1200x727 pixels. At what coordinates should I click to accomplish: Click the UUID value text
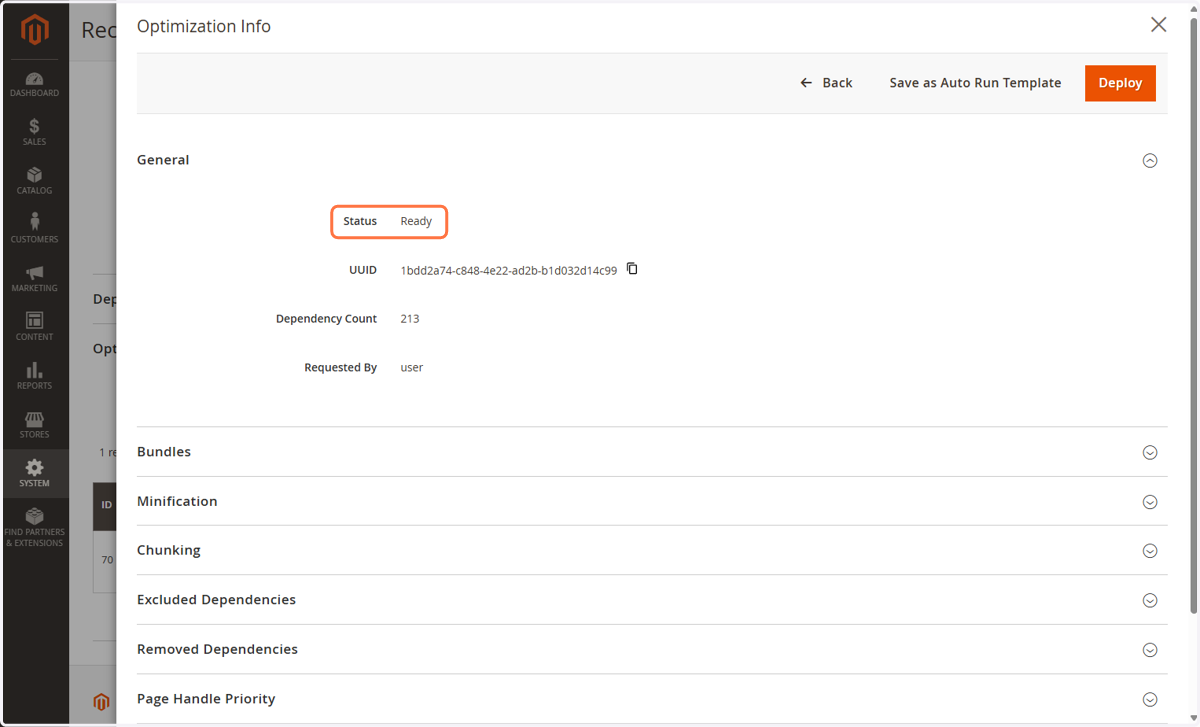click(508, 270)
